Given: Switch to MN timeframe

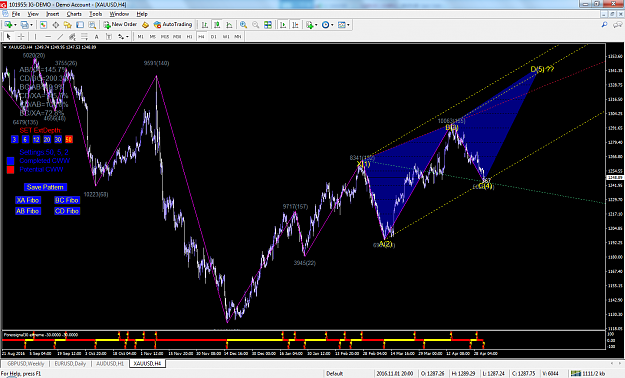Looking at the screenshot, I should pyautogui.click(x=238, y=37).
